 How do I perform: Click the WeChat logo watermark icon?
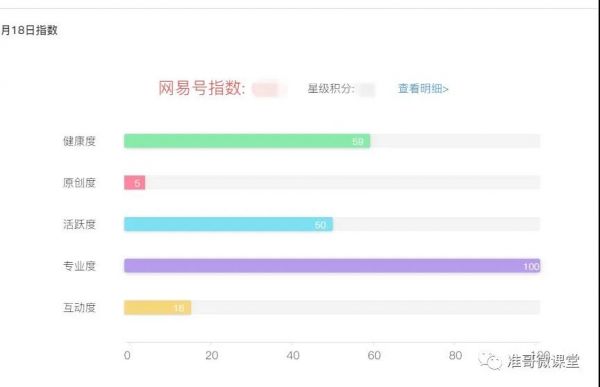(x=490, y=361)
